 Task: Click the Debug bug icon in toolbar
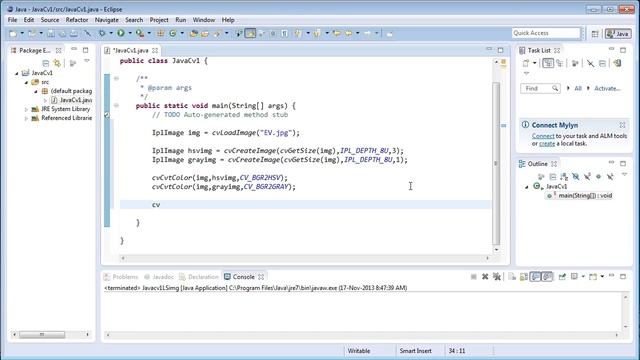click(102, 33)
